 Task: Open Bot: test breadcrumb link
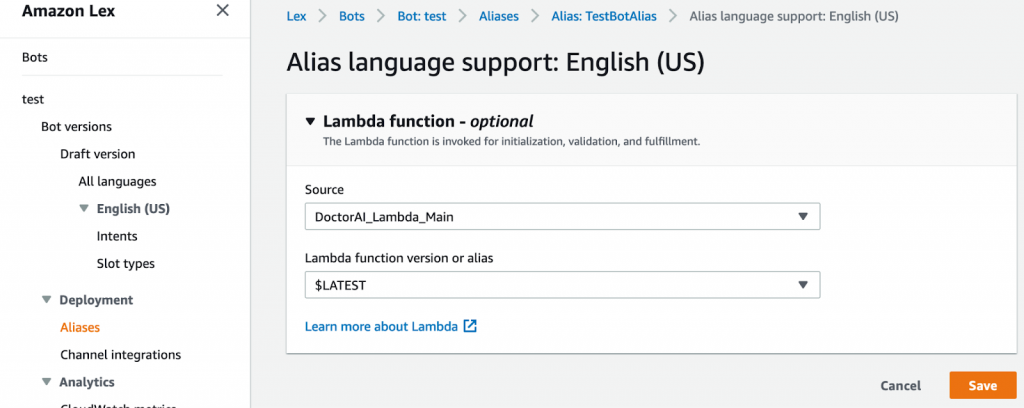pos(422,16)
